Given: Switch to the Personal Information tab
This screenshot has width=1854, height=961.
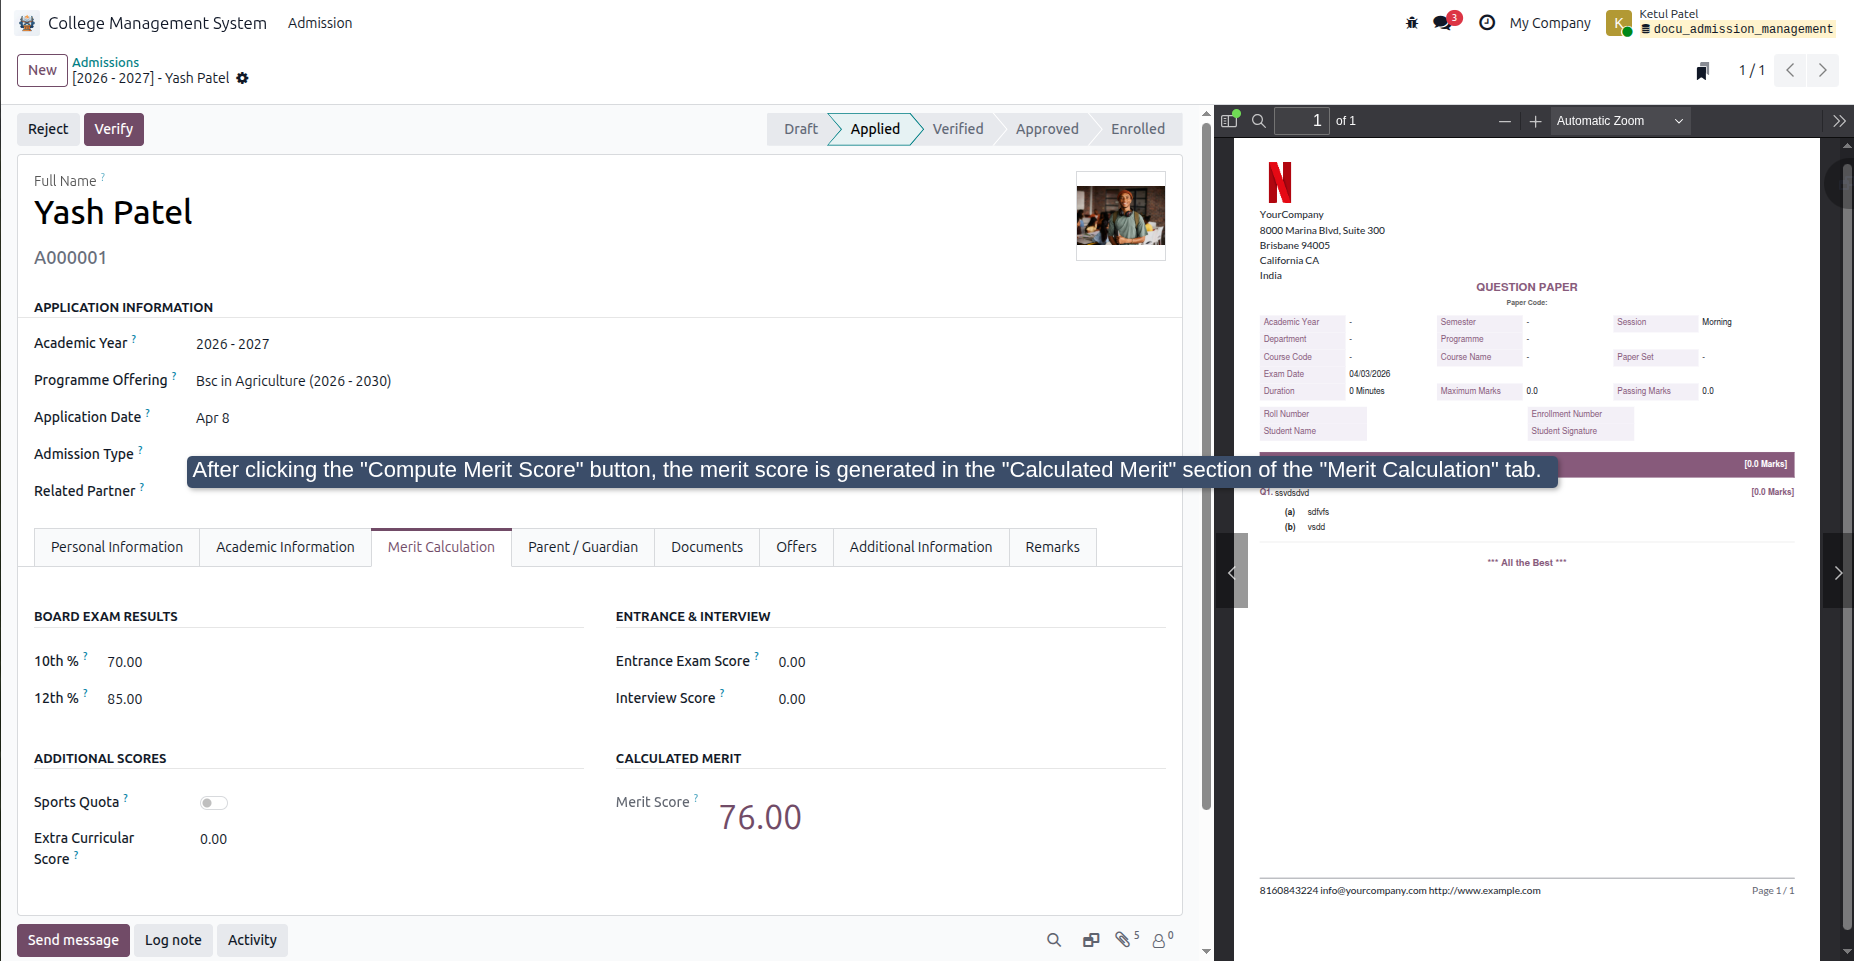Looking at the screenshot, I should click(117, 547).
